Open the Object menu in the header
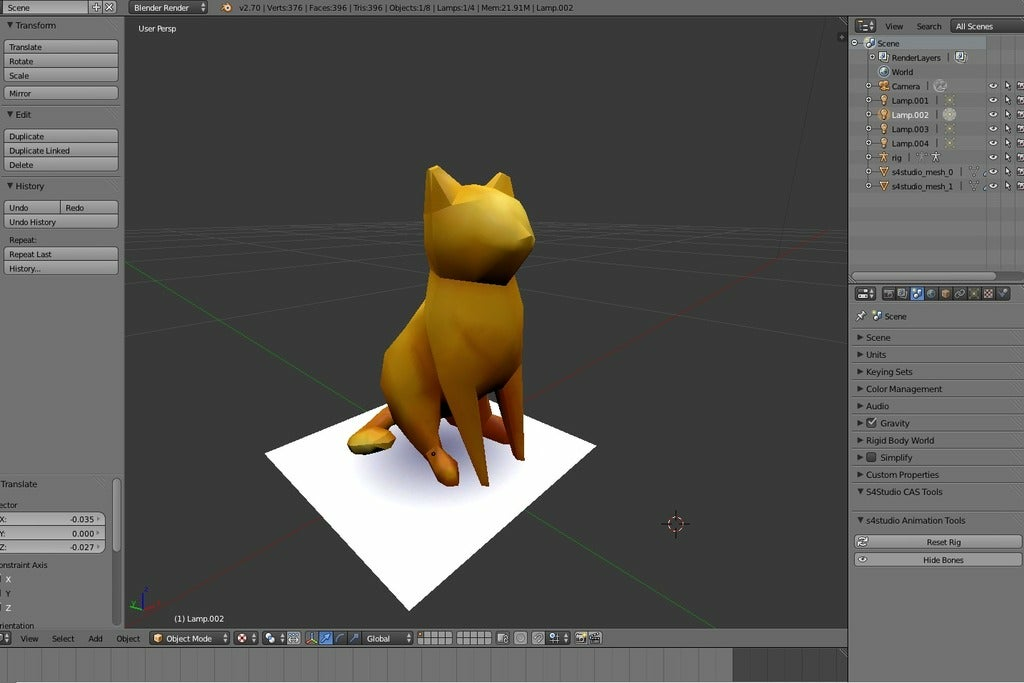Screen dimensions: 1024x683 [x=127, y=638]
